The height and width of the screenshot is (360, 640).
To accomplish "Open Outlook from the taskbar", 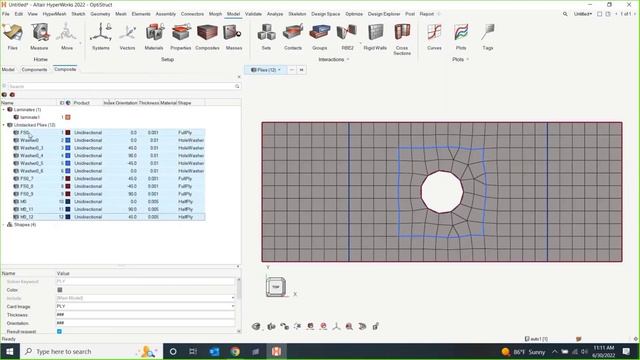I will click(x=214, y=351).
